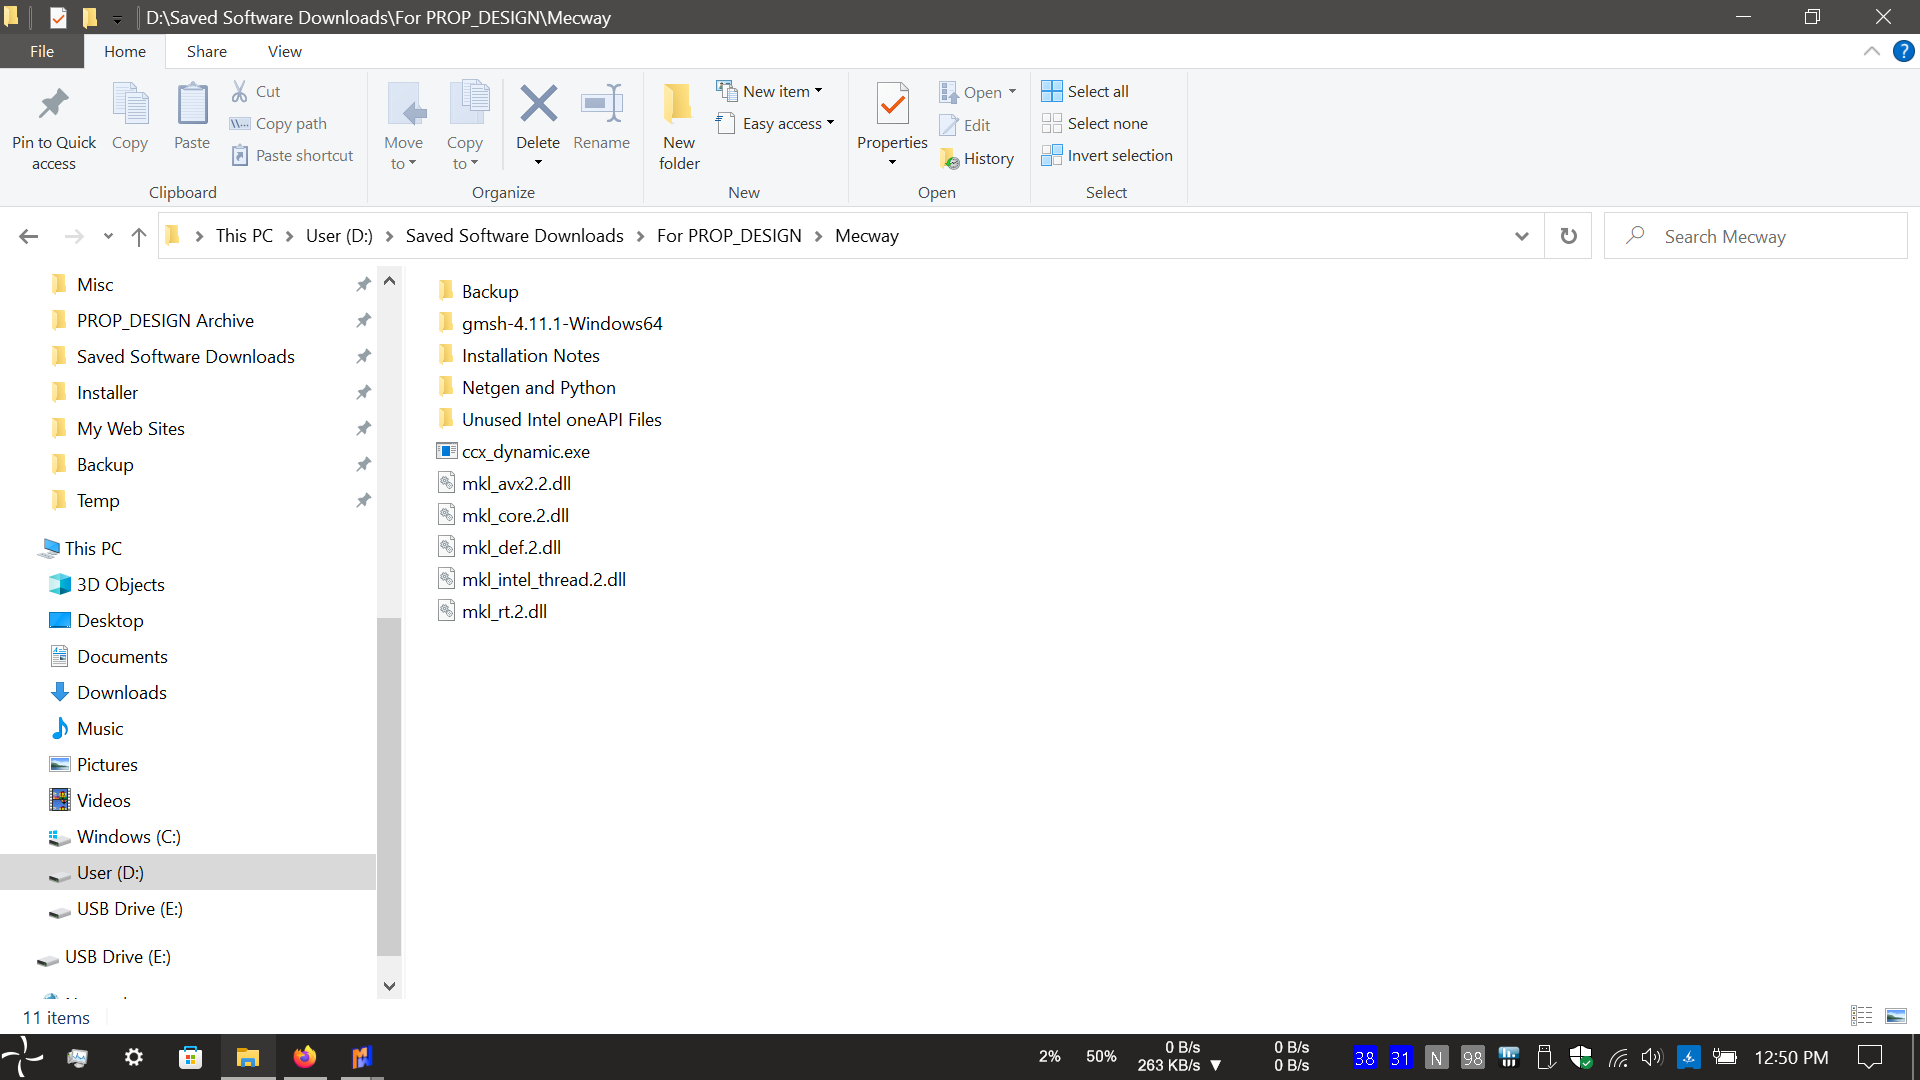1920x1080 pixels.
Task: Click History in the Open group
Action: coord(977,158)
